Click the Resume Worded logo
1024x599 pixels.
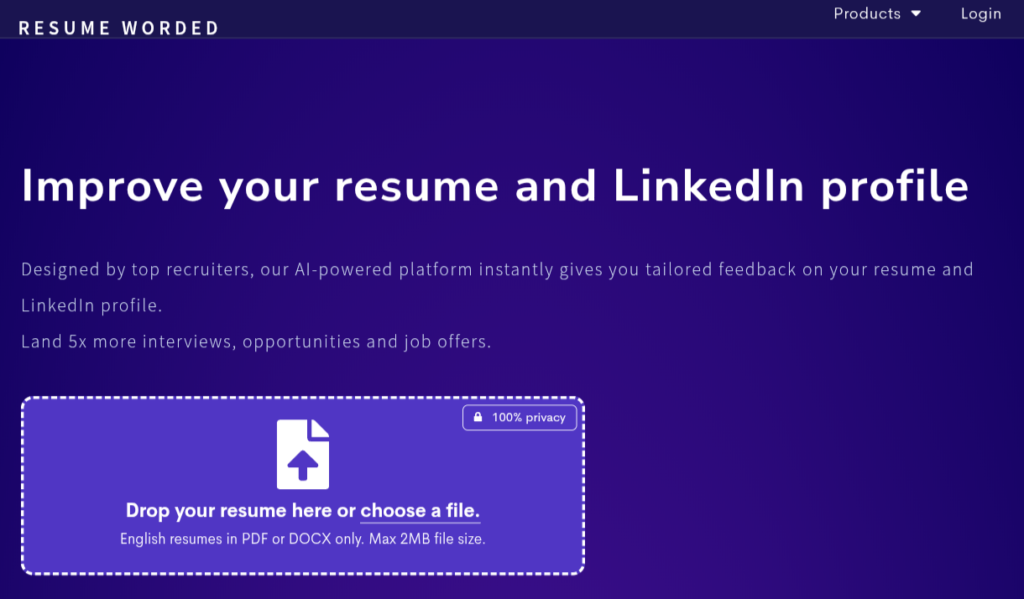[x=119, y=28]
